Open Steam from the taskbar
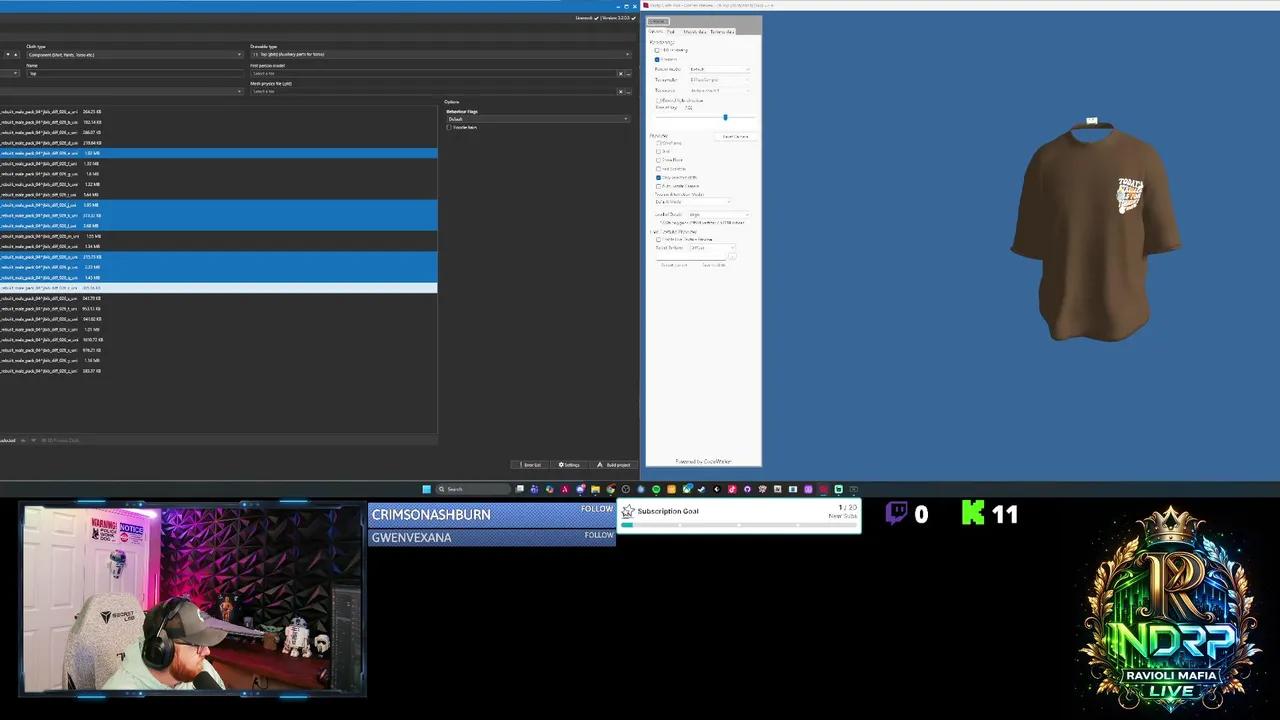The width and height of the screenshot is (1280, 720). pyautogui.click(x=702, y=489)
